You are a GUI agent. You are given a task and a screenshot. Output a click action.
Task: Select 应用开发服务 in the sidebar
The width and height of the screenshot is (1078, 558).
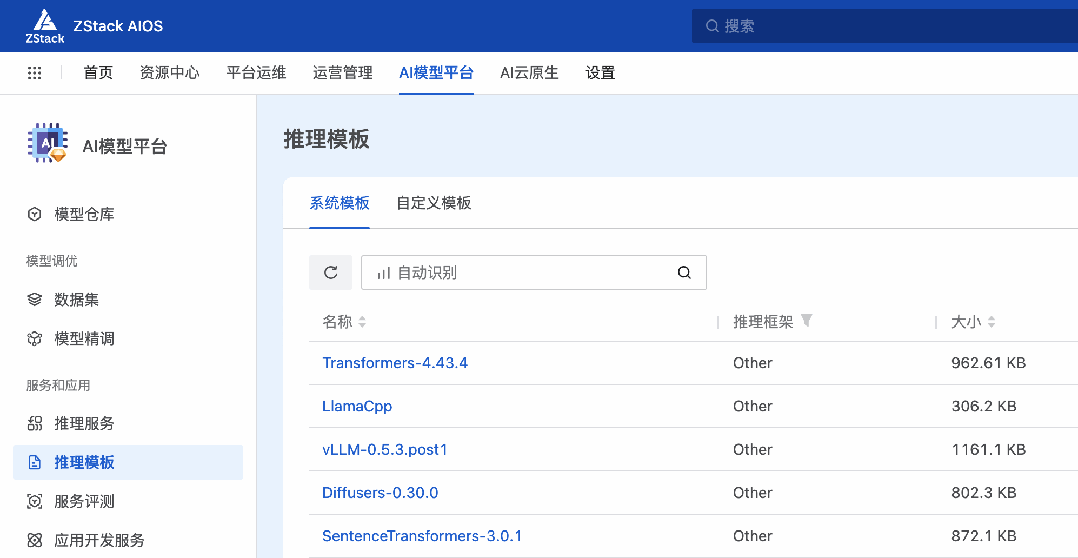[99, 541]
